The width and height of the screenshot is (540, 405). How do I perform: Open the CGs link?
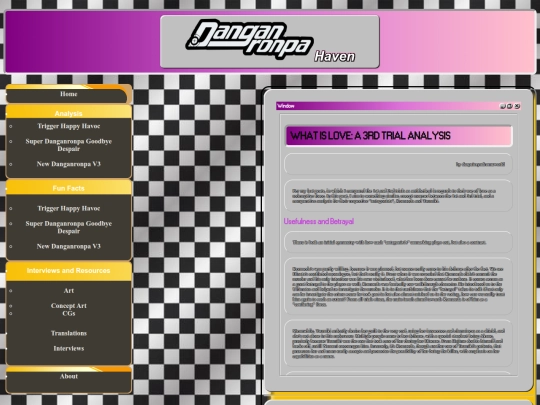pos(69,313)
